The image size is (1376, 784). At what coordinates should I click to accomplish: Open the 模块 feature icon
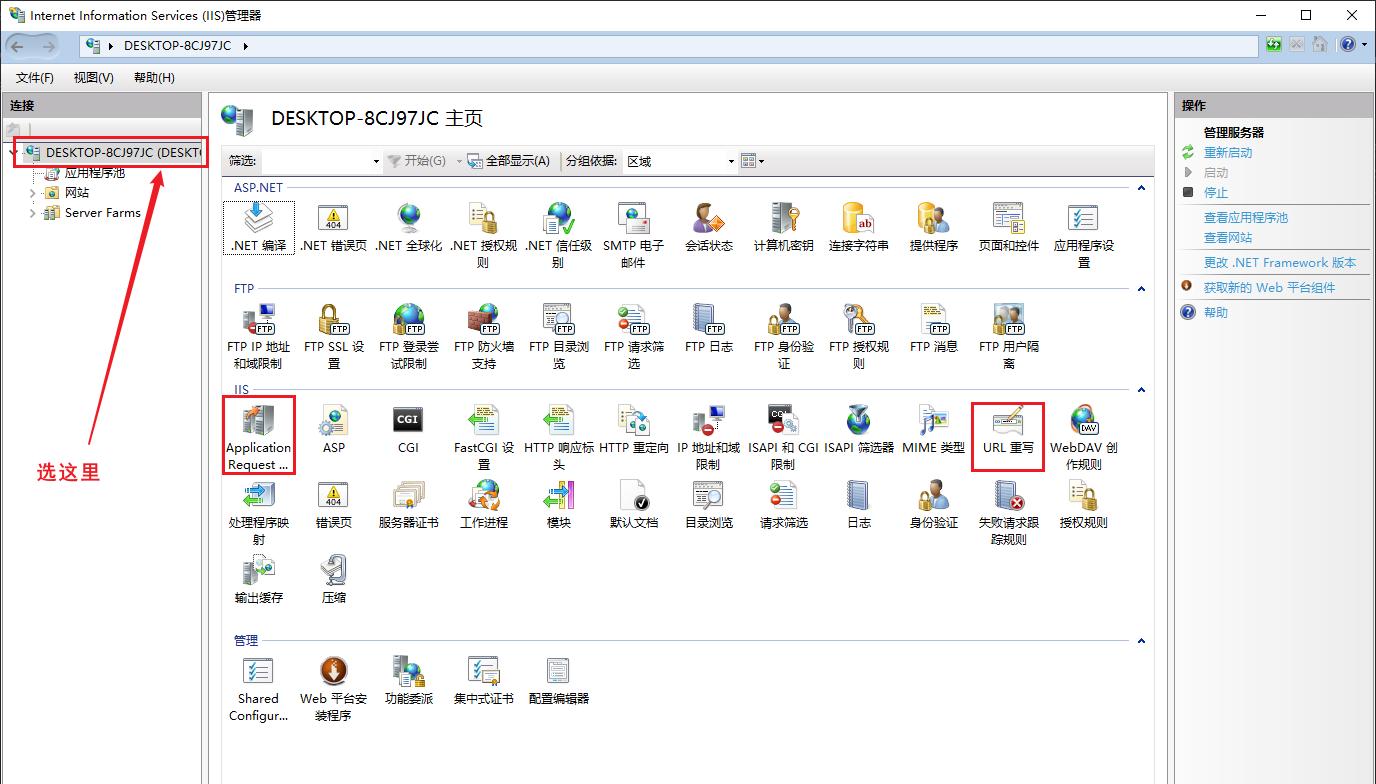coord(559,505)
